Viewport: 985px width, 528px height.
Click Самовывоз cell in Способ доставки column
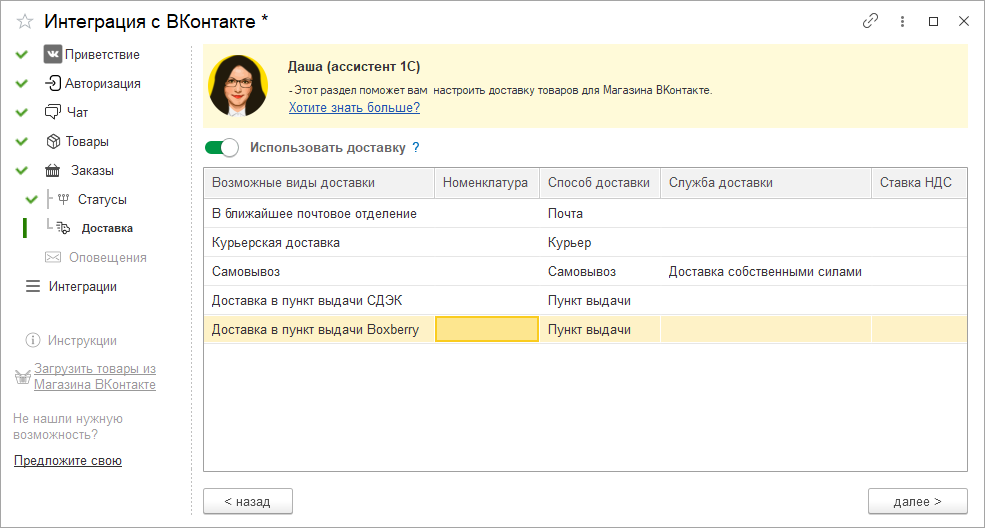coord(599,272)
